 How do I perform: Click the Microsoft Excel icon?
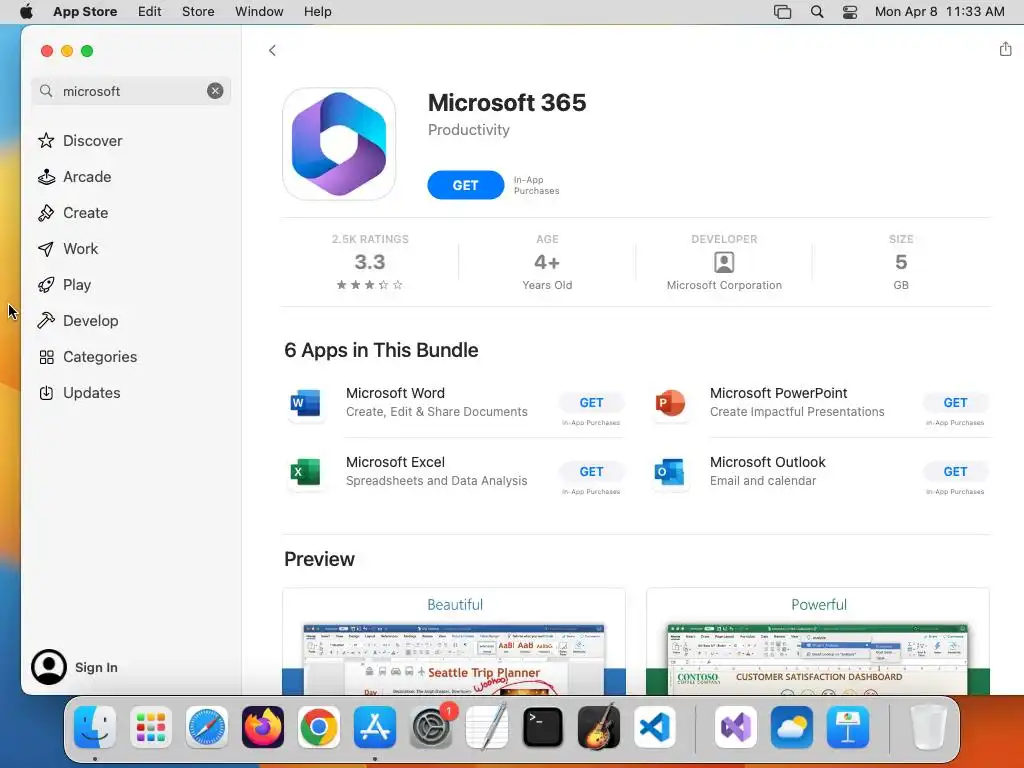306,472
